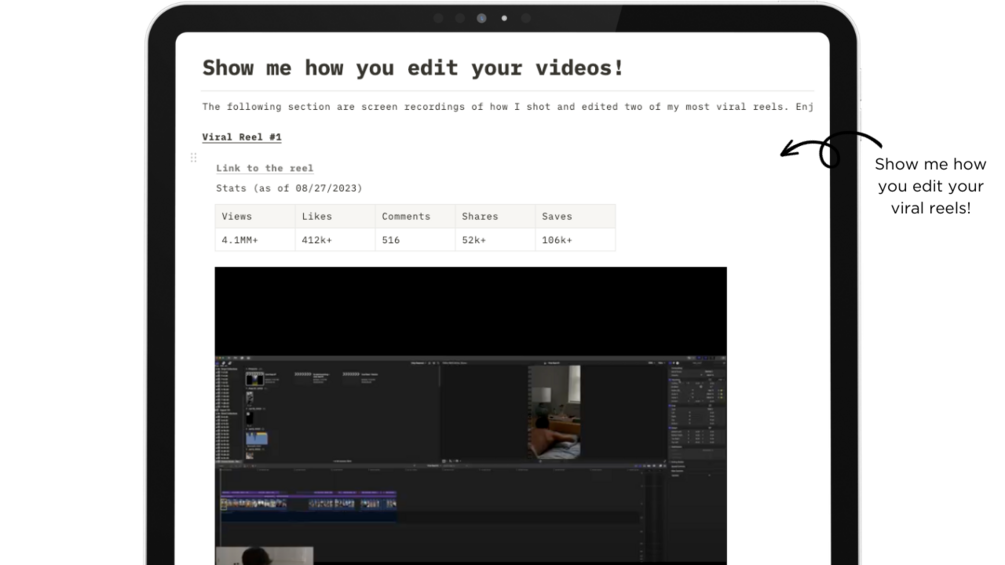The image size is (1005, 565).
Task: Click the "52k+" shares cell
Action: coord(495,240)
